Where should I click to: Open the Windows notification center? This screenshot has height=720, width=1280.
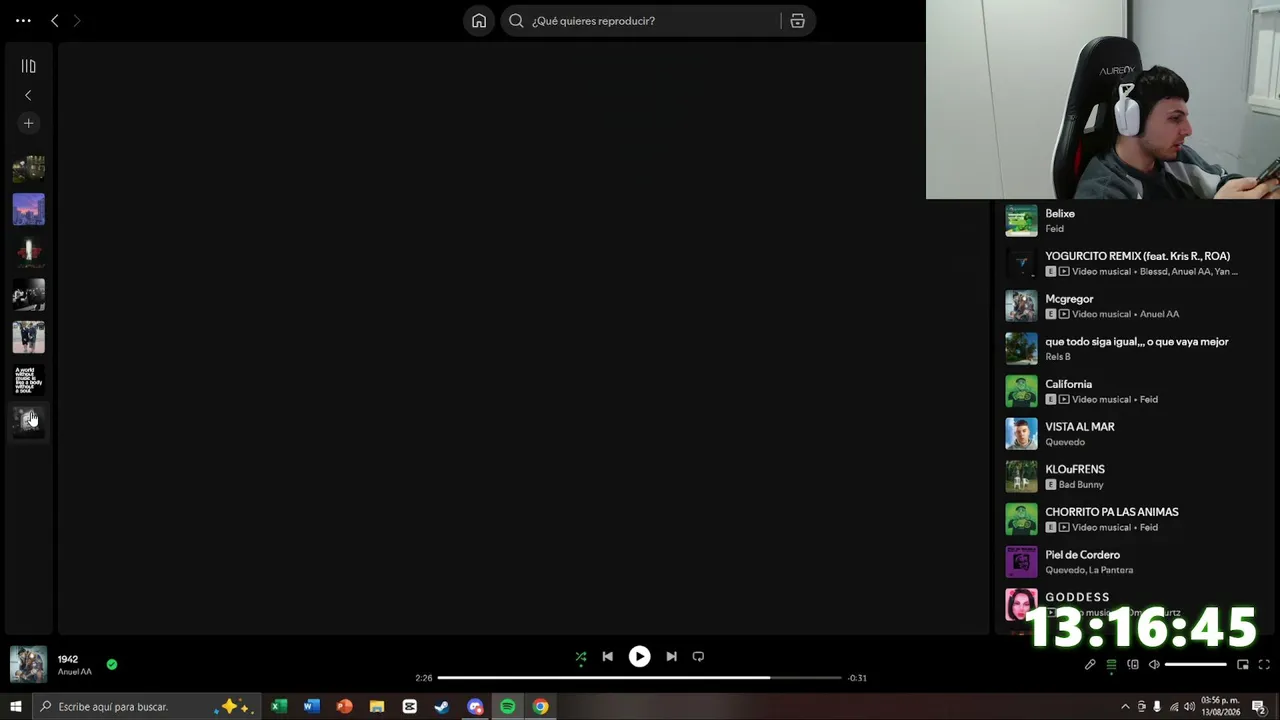tap(1259, 707)
